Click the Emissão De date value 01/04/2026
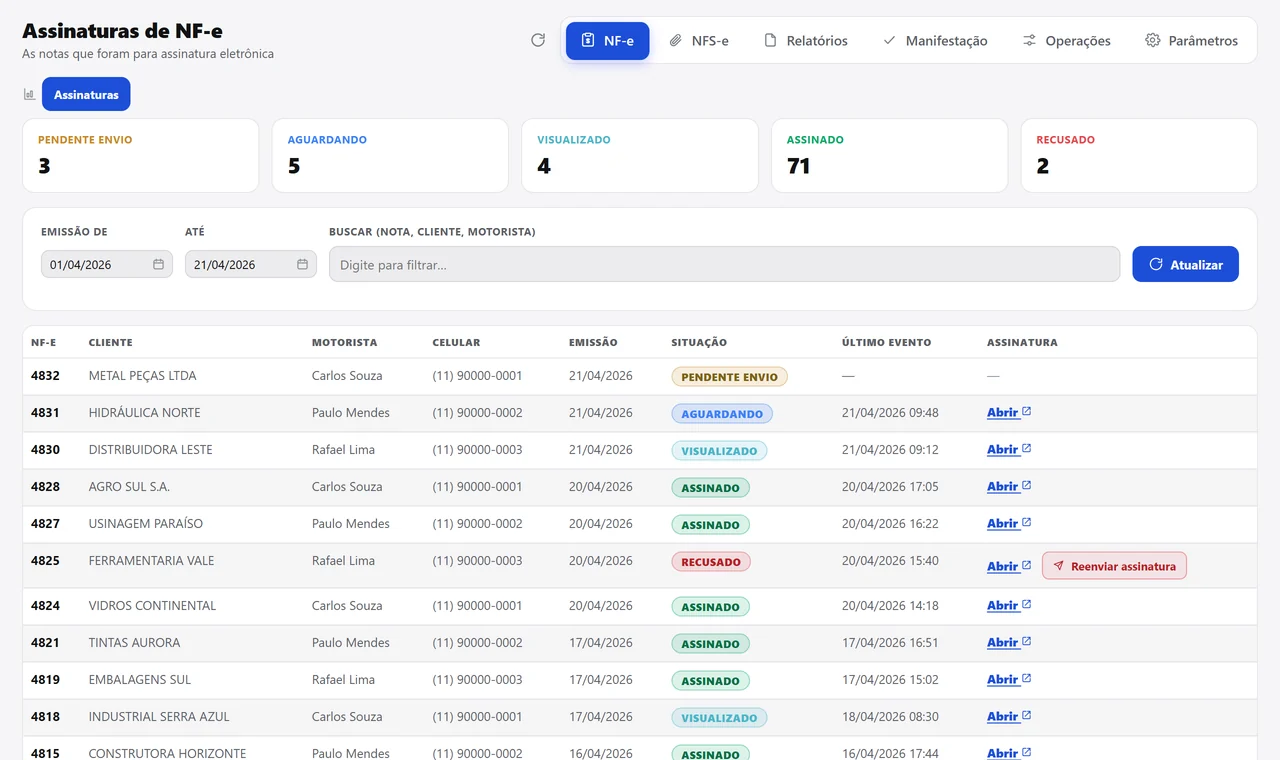This screenshot has height=760, width=1280. [81, 265]
